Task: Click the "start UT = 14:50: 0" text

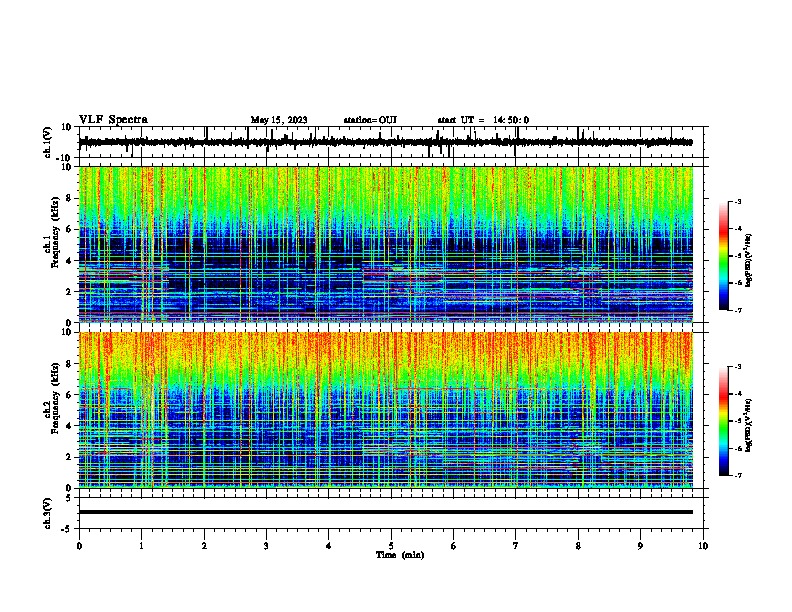Action: click(483, 120)
